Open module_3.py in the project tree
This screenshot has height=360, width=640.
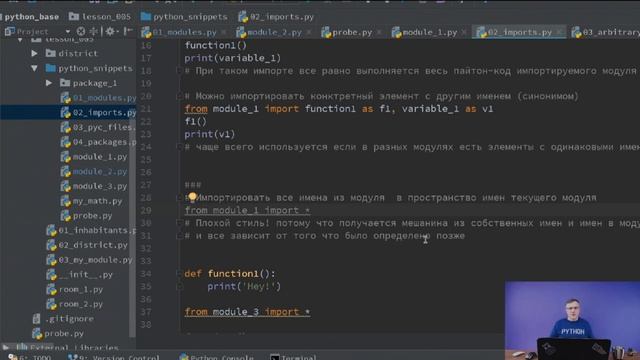click(x=94, y=186)
